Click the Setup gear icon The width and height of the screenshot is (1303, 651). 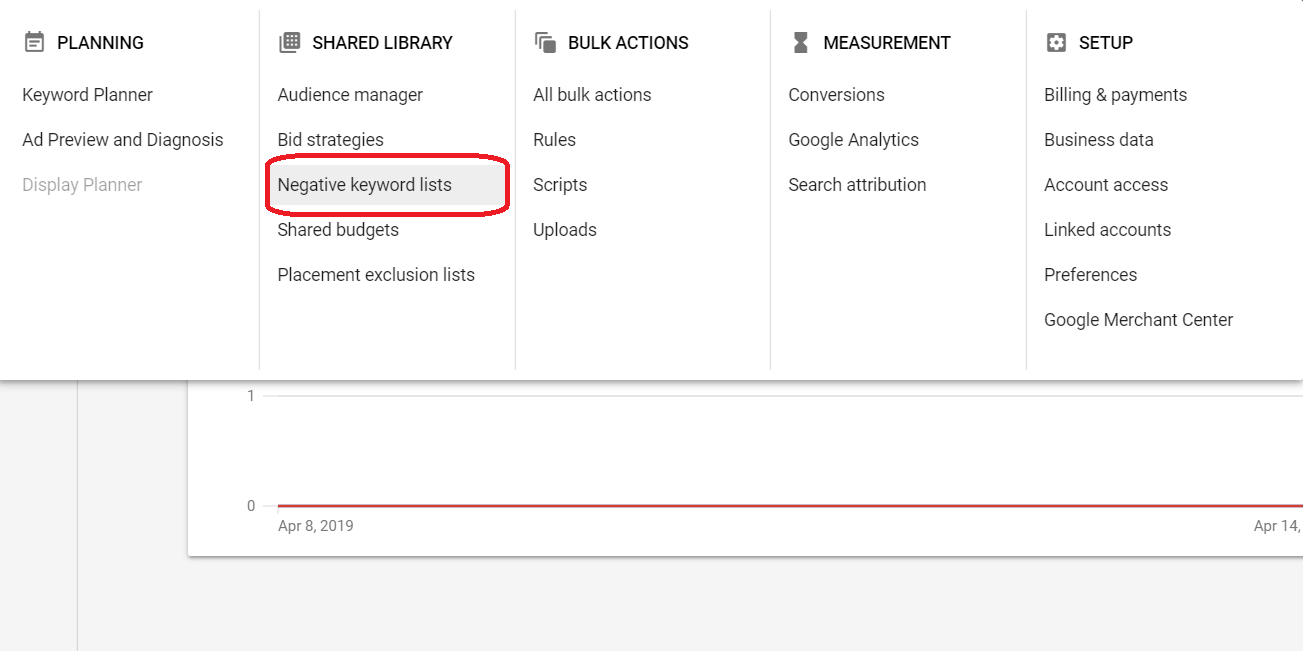(x=1056, y=42)
